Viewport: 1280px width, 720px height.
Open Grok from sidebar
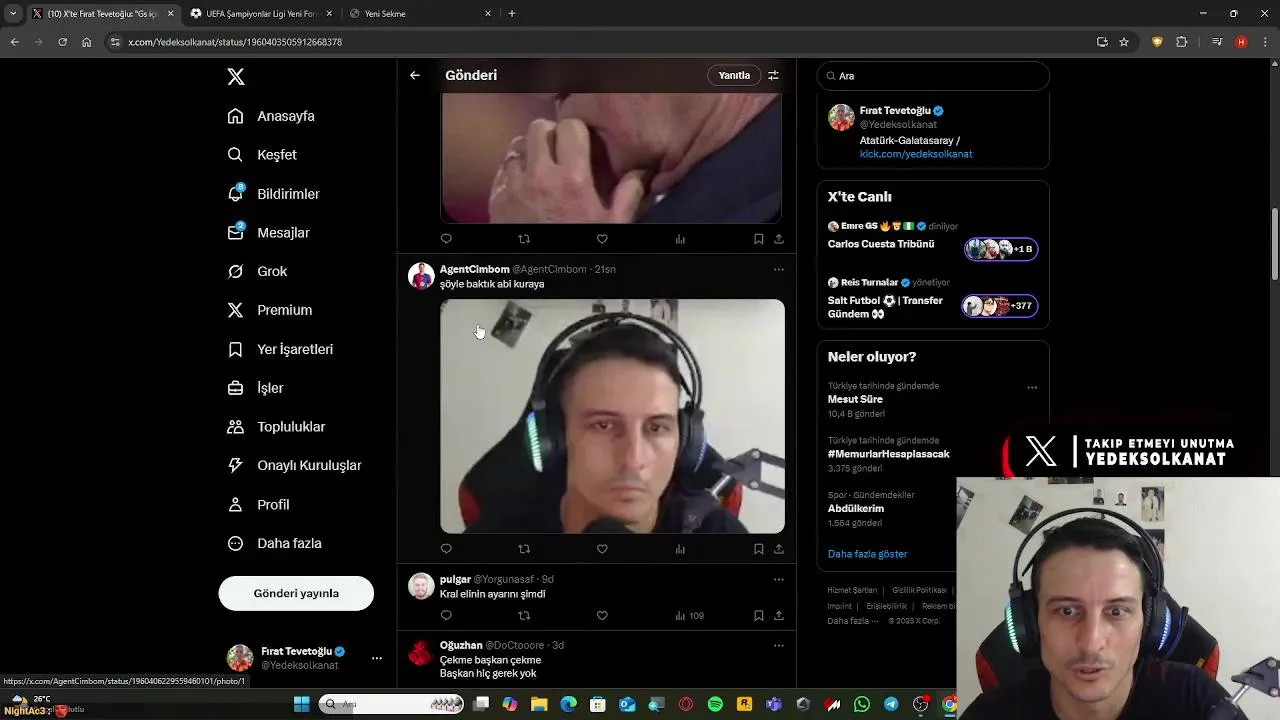click(x=257, y=271)
